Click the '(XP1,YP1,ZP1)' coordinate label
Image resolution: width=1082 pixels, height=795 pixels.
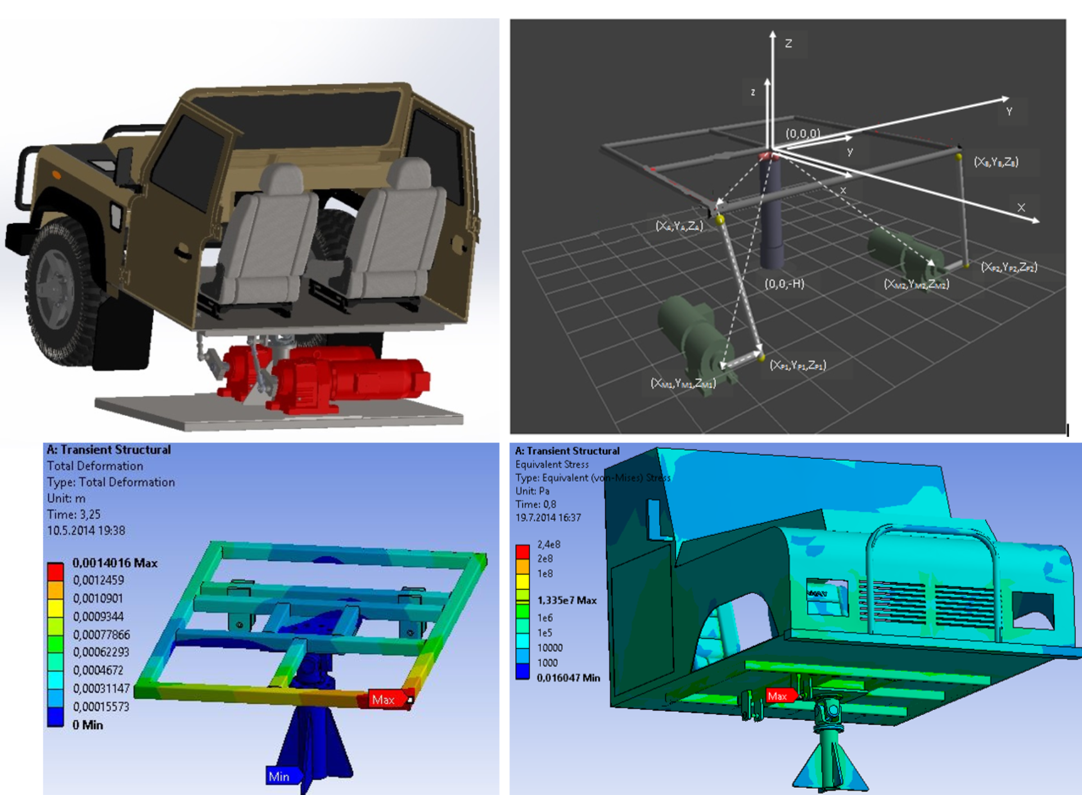(798, 364)
